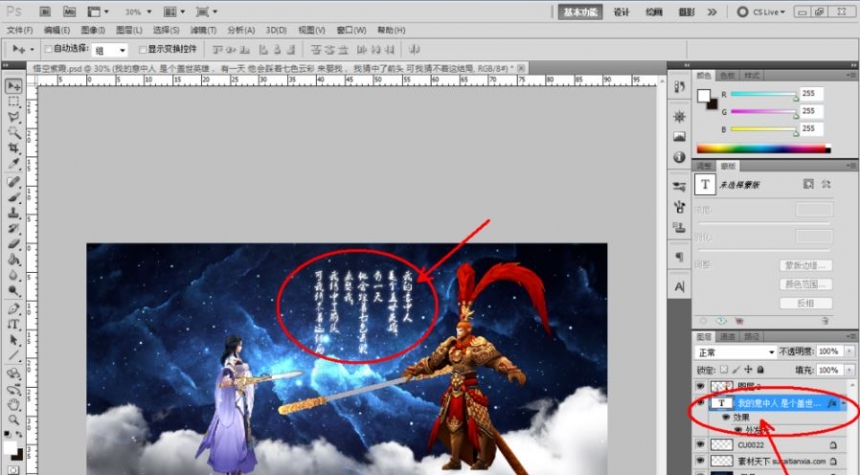Open the opacity 100% slider arrow
Screen dimensions: 860x475
click(850, 352)
